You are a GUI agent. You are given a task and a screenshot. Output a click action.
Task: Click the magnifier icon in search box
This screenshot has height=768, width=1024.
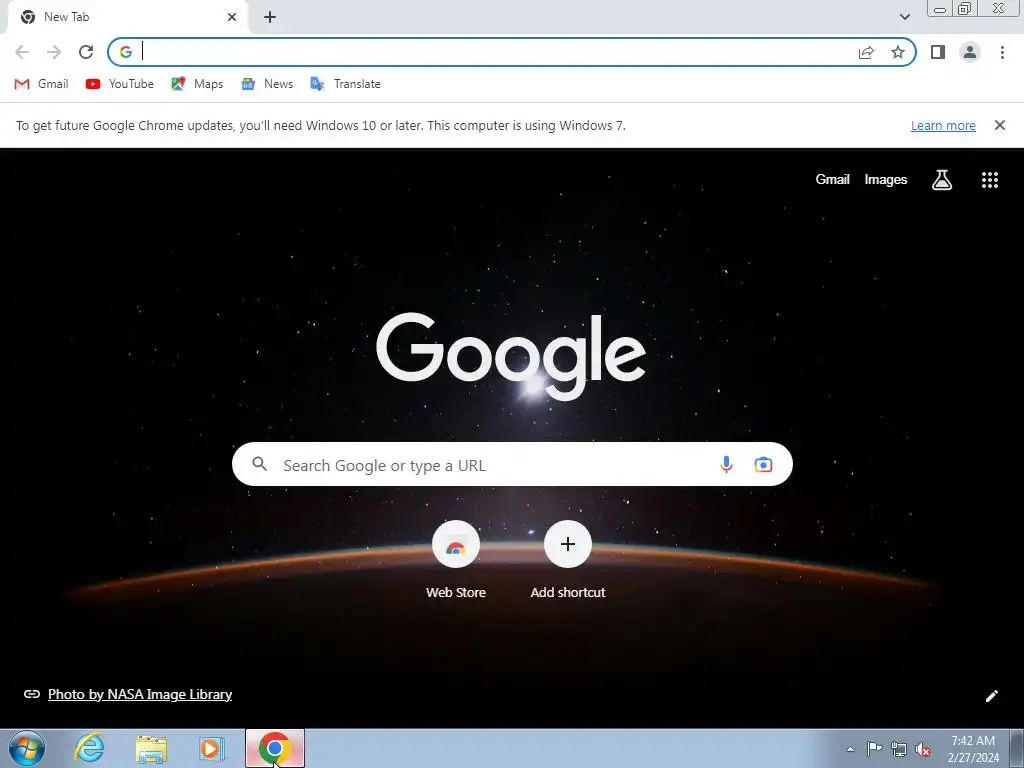(260, 464)
